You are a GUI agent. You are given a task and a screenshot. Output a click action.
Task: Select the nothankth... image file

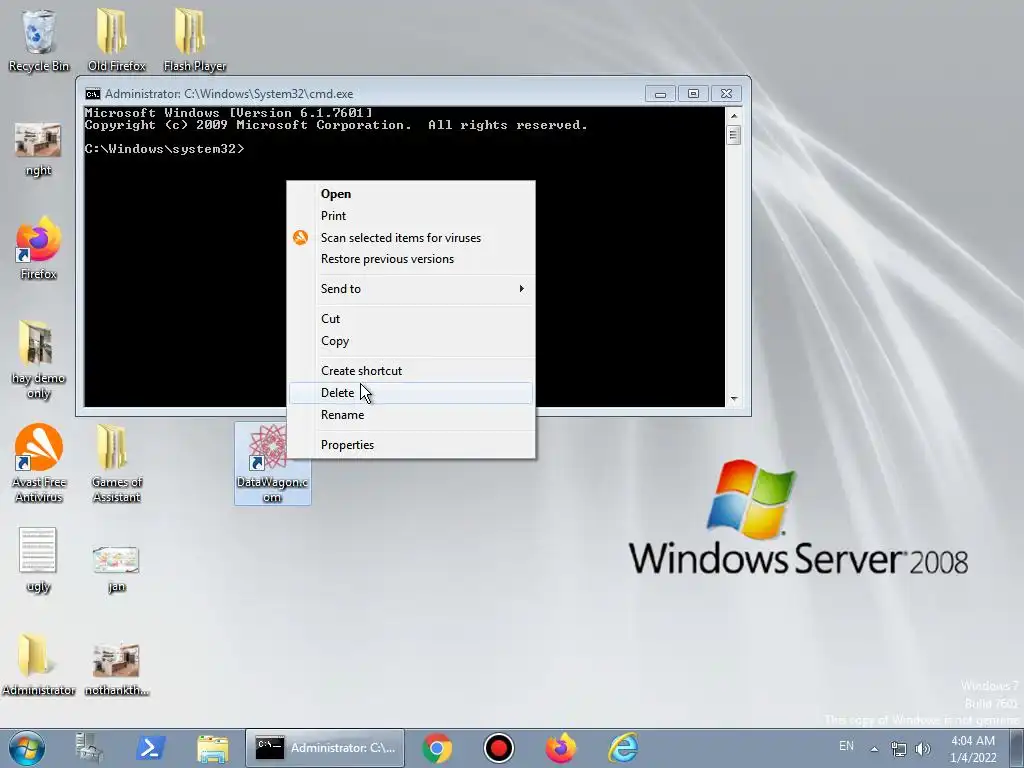[x=116, y=669]
